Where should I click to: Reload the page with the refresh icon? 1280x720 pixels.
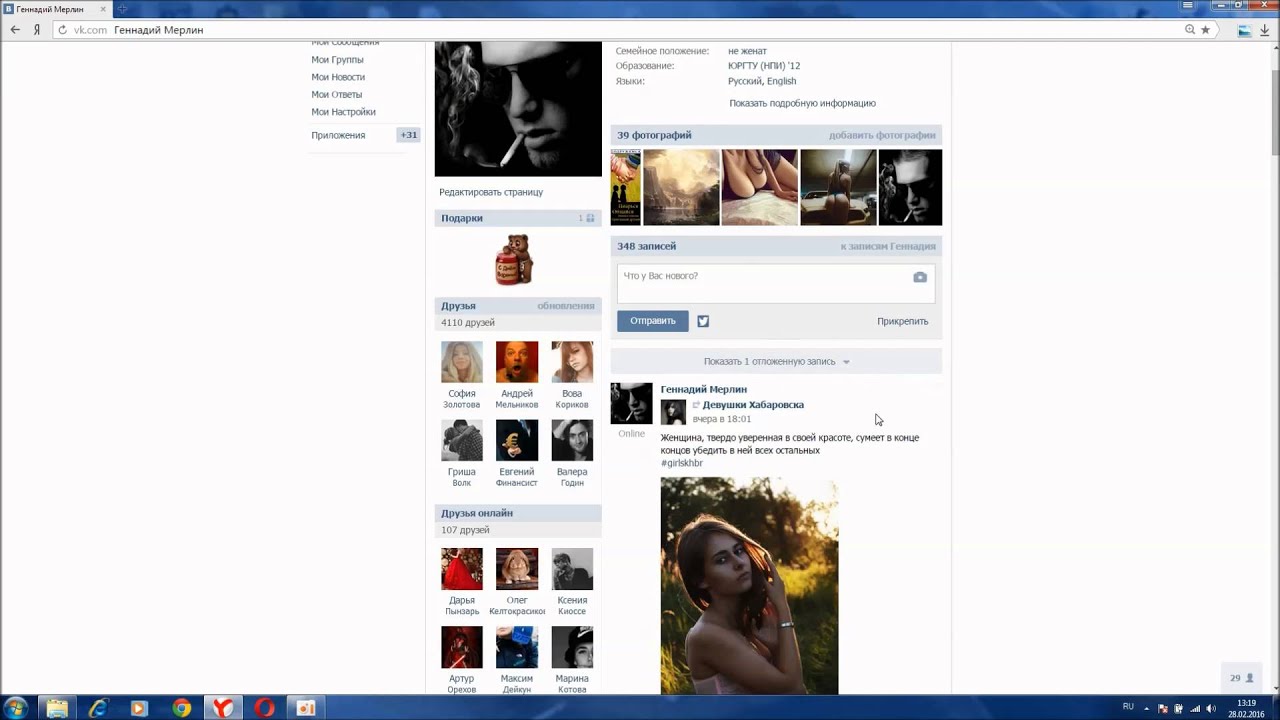click(x=63, y=30)
